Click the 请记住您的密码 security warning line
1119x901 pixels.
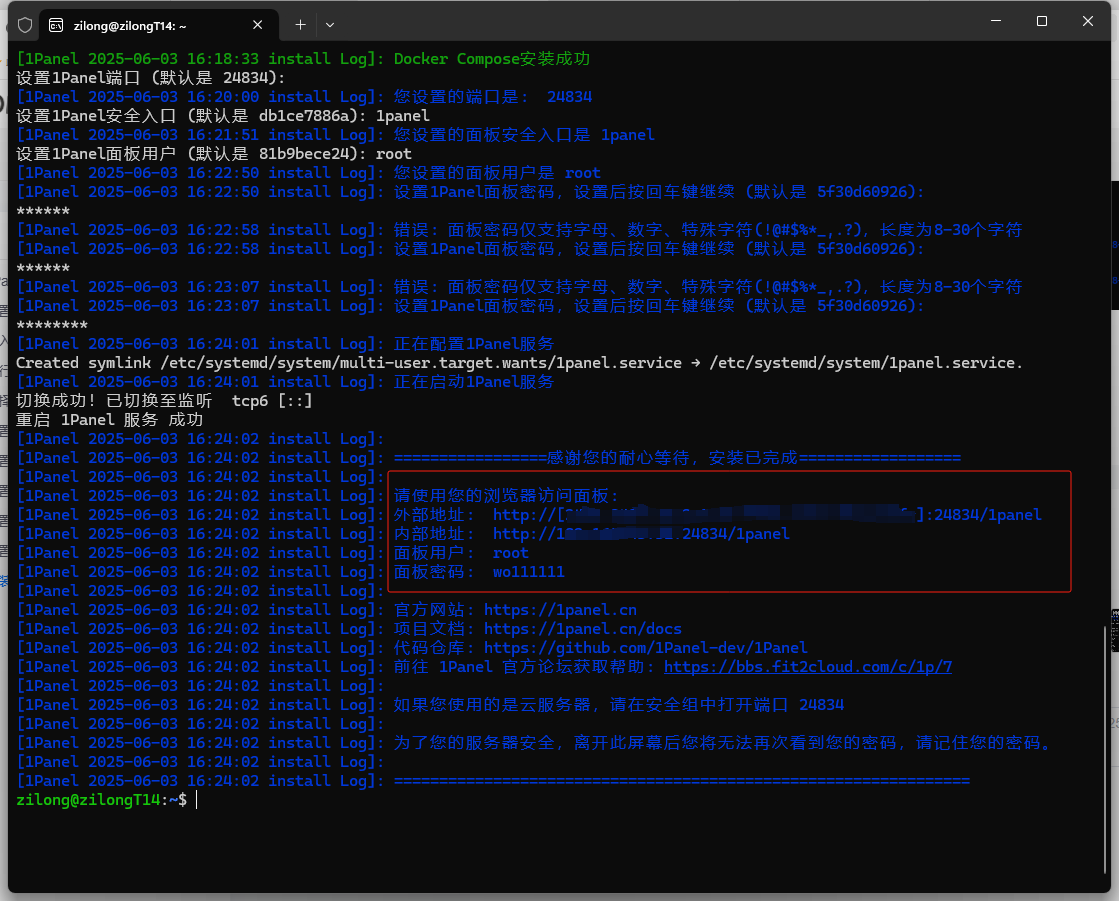(x=535, y=743)
